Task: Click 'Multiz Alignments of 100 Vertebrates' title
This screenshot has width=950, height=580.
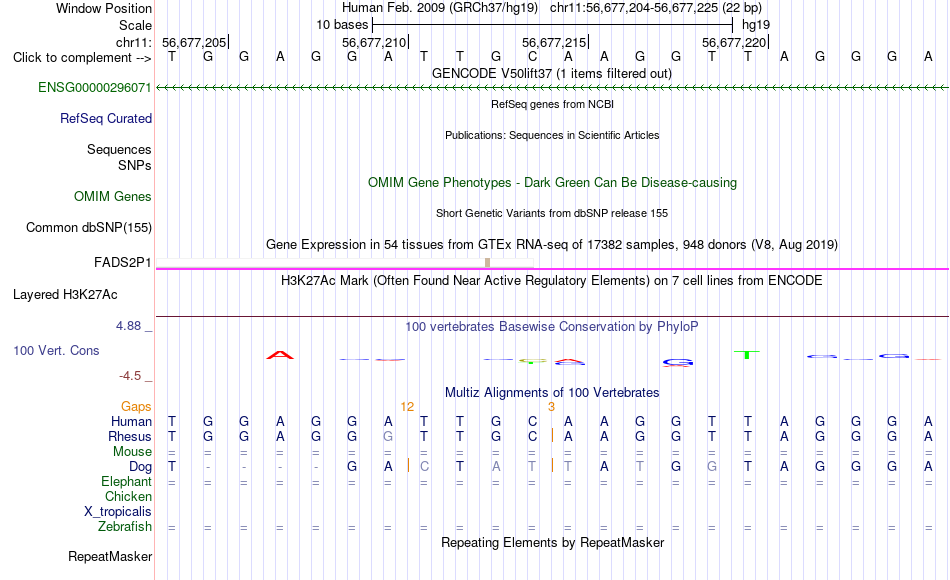Action: 552,392
